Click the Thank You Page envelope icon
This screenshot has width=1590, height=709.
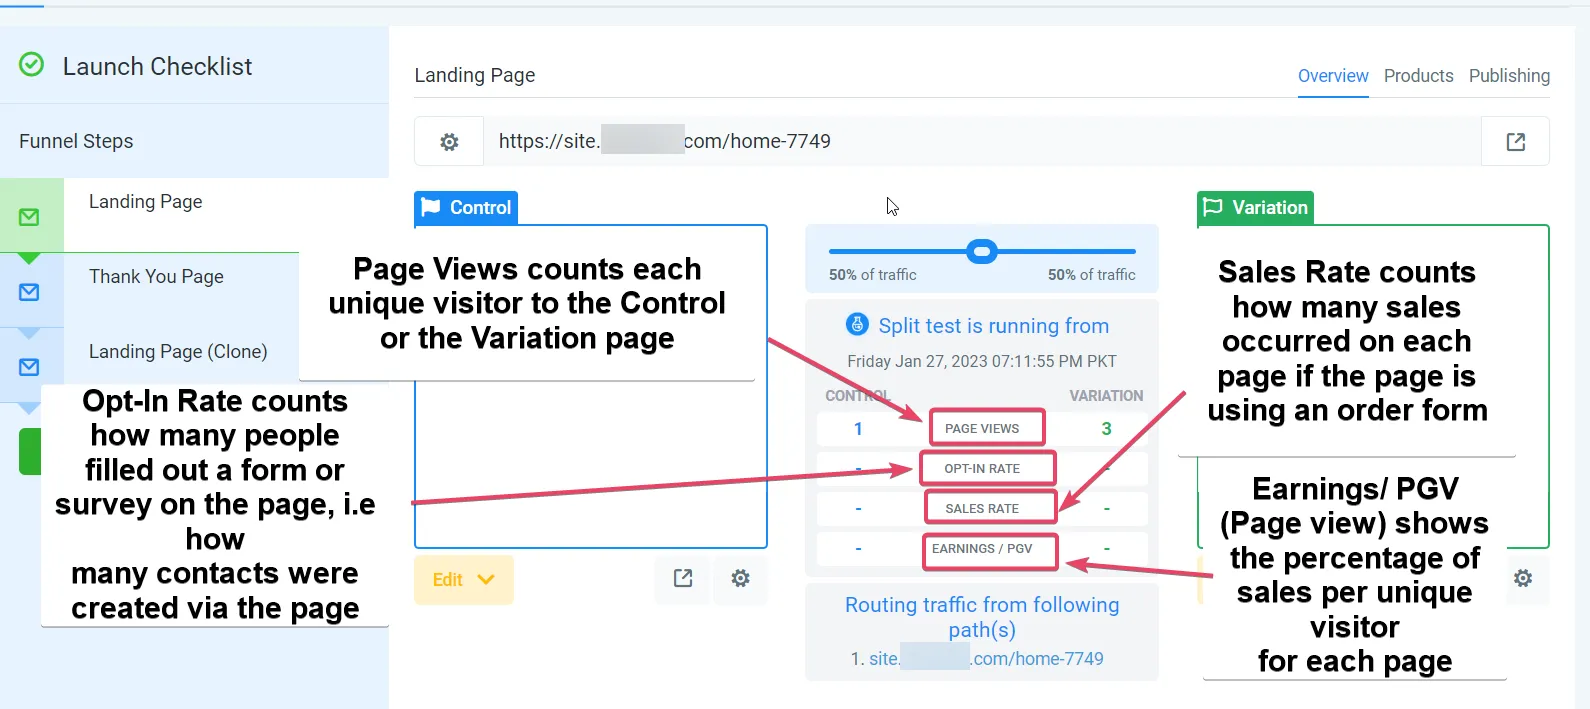coord(29,292)
